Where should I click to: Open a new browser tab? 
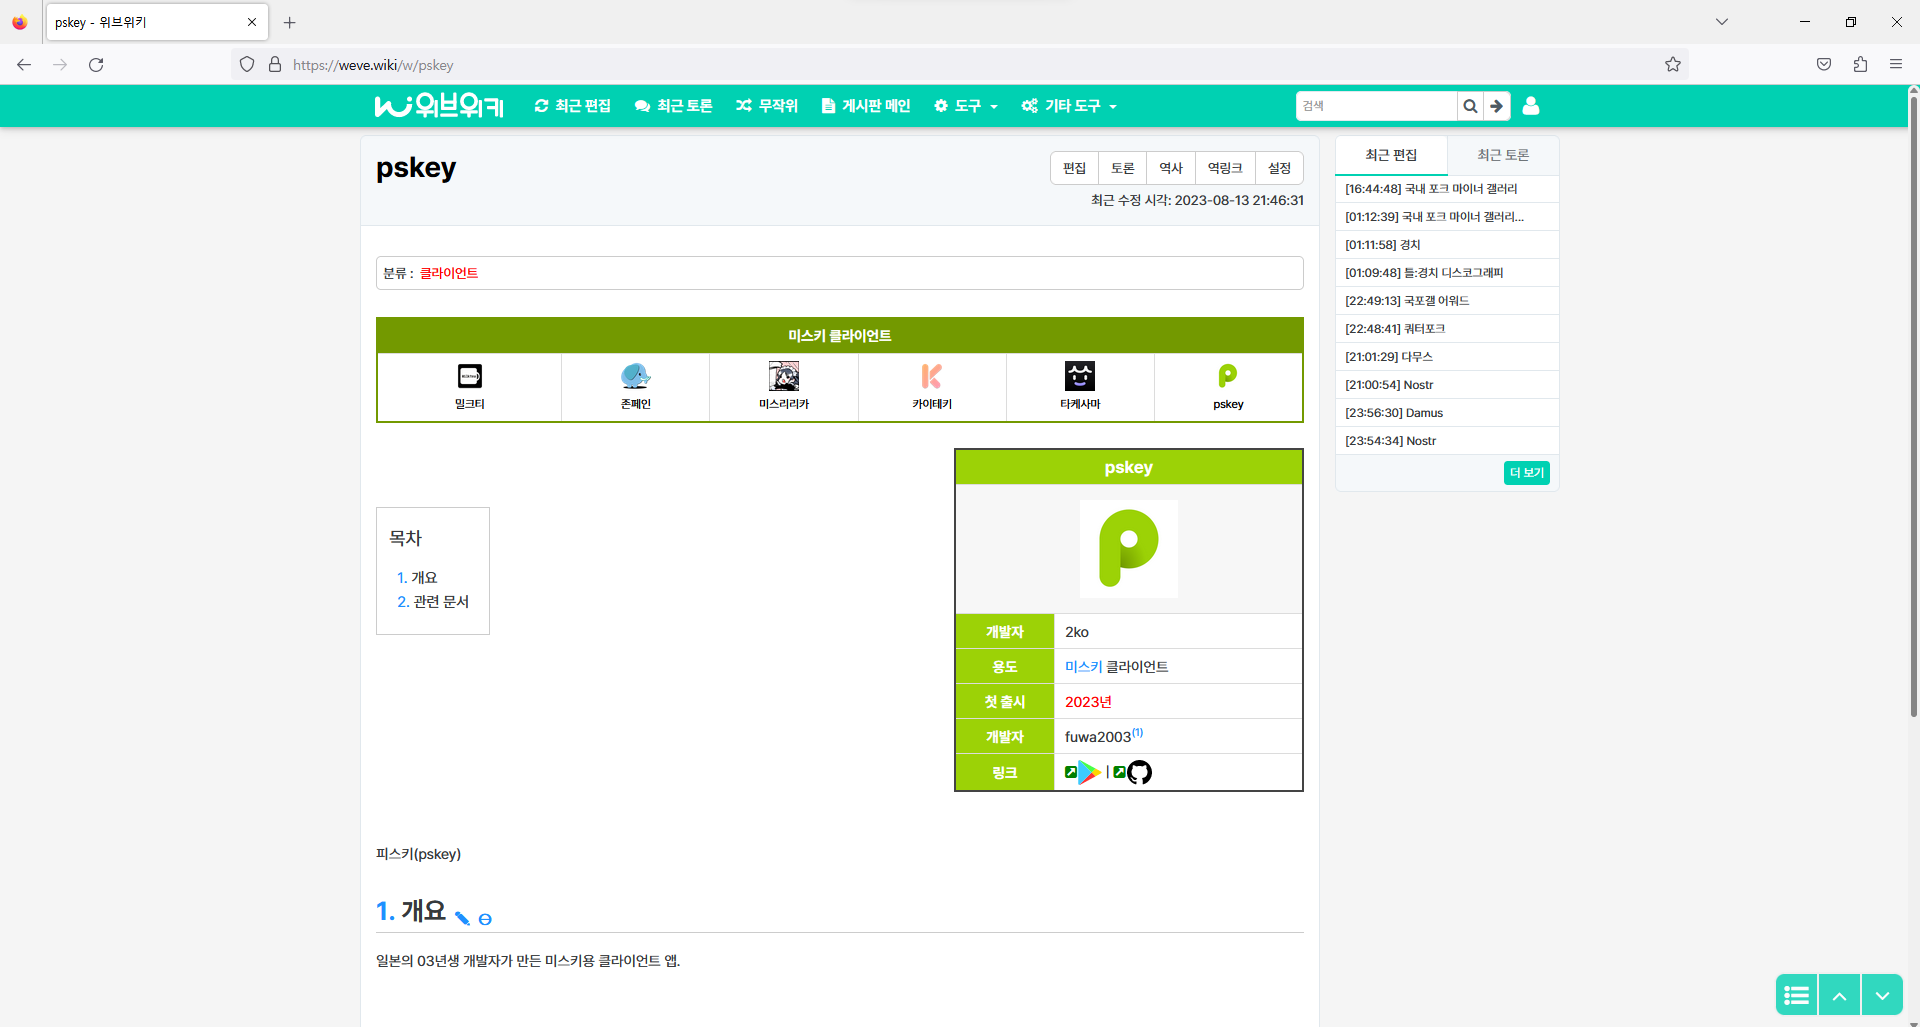(290, 22)
